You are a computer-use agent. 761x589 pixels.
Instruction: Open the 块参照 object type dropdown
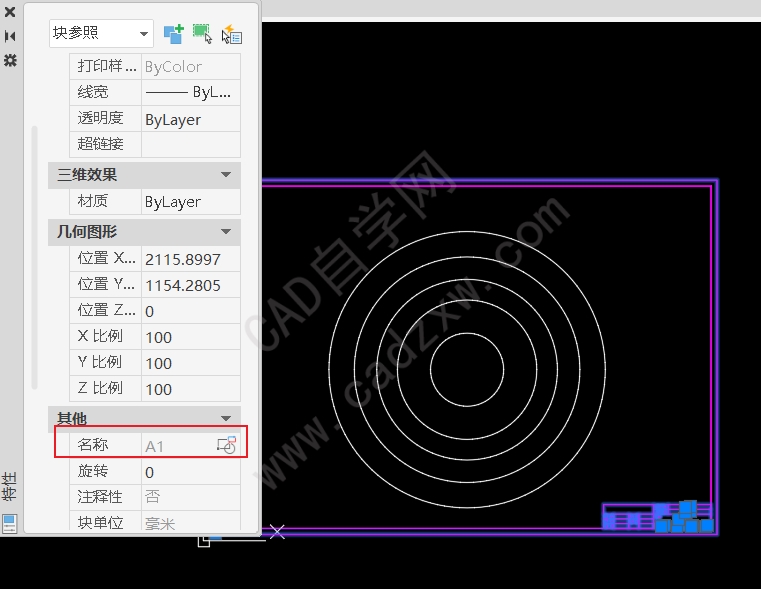[x=101, y=33]
